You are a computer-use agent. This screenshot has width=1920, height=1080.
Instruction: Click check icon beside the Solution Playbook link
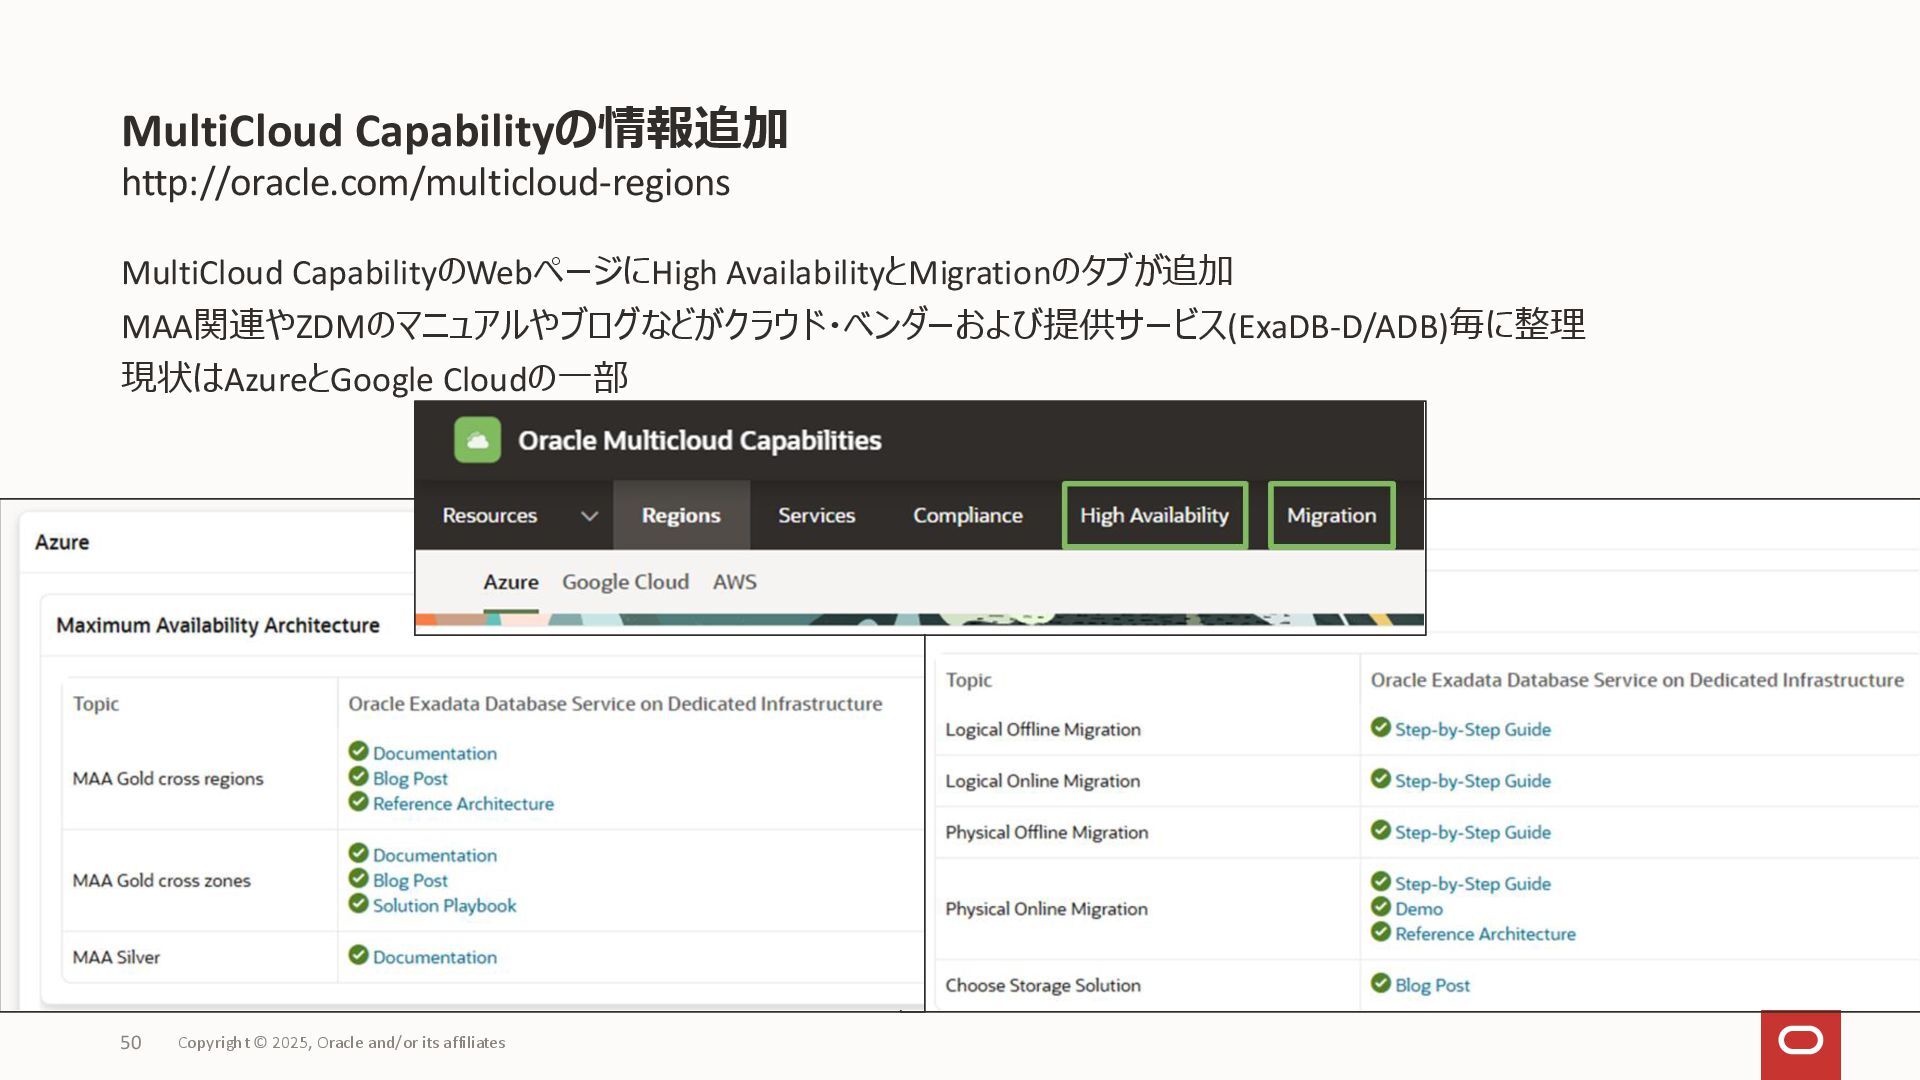(x=358, y=904)
